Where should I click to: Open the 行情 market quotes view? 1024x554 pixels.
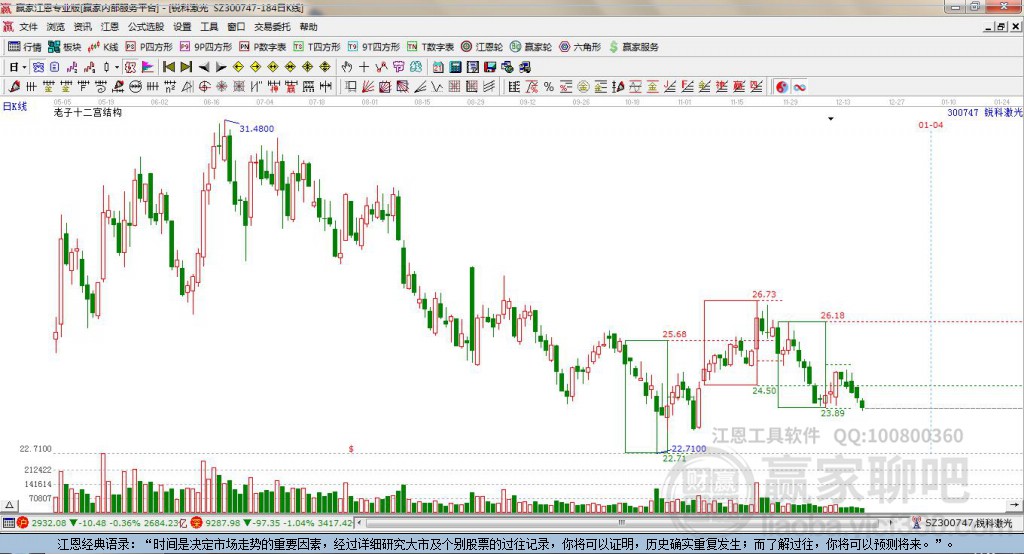click(x=25, y=47)
